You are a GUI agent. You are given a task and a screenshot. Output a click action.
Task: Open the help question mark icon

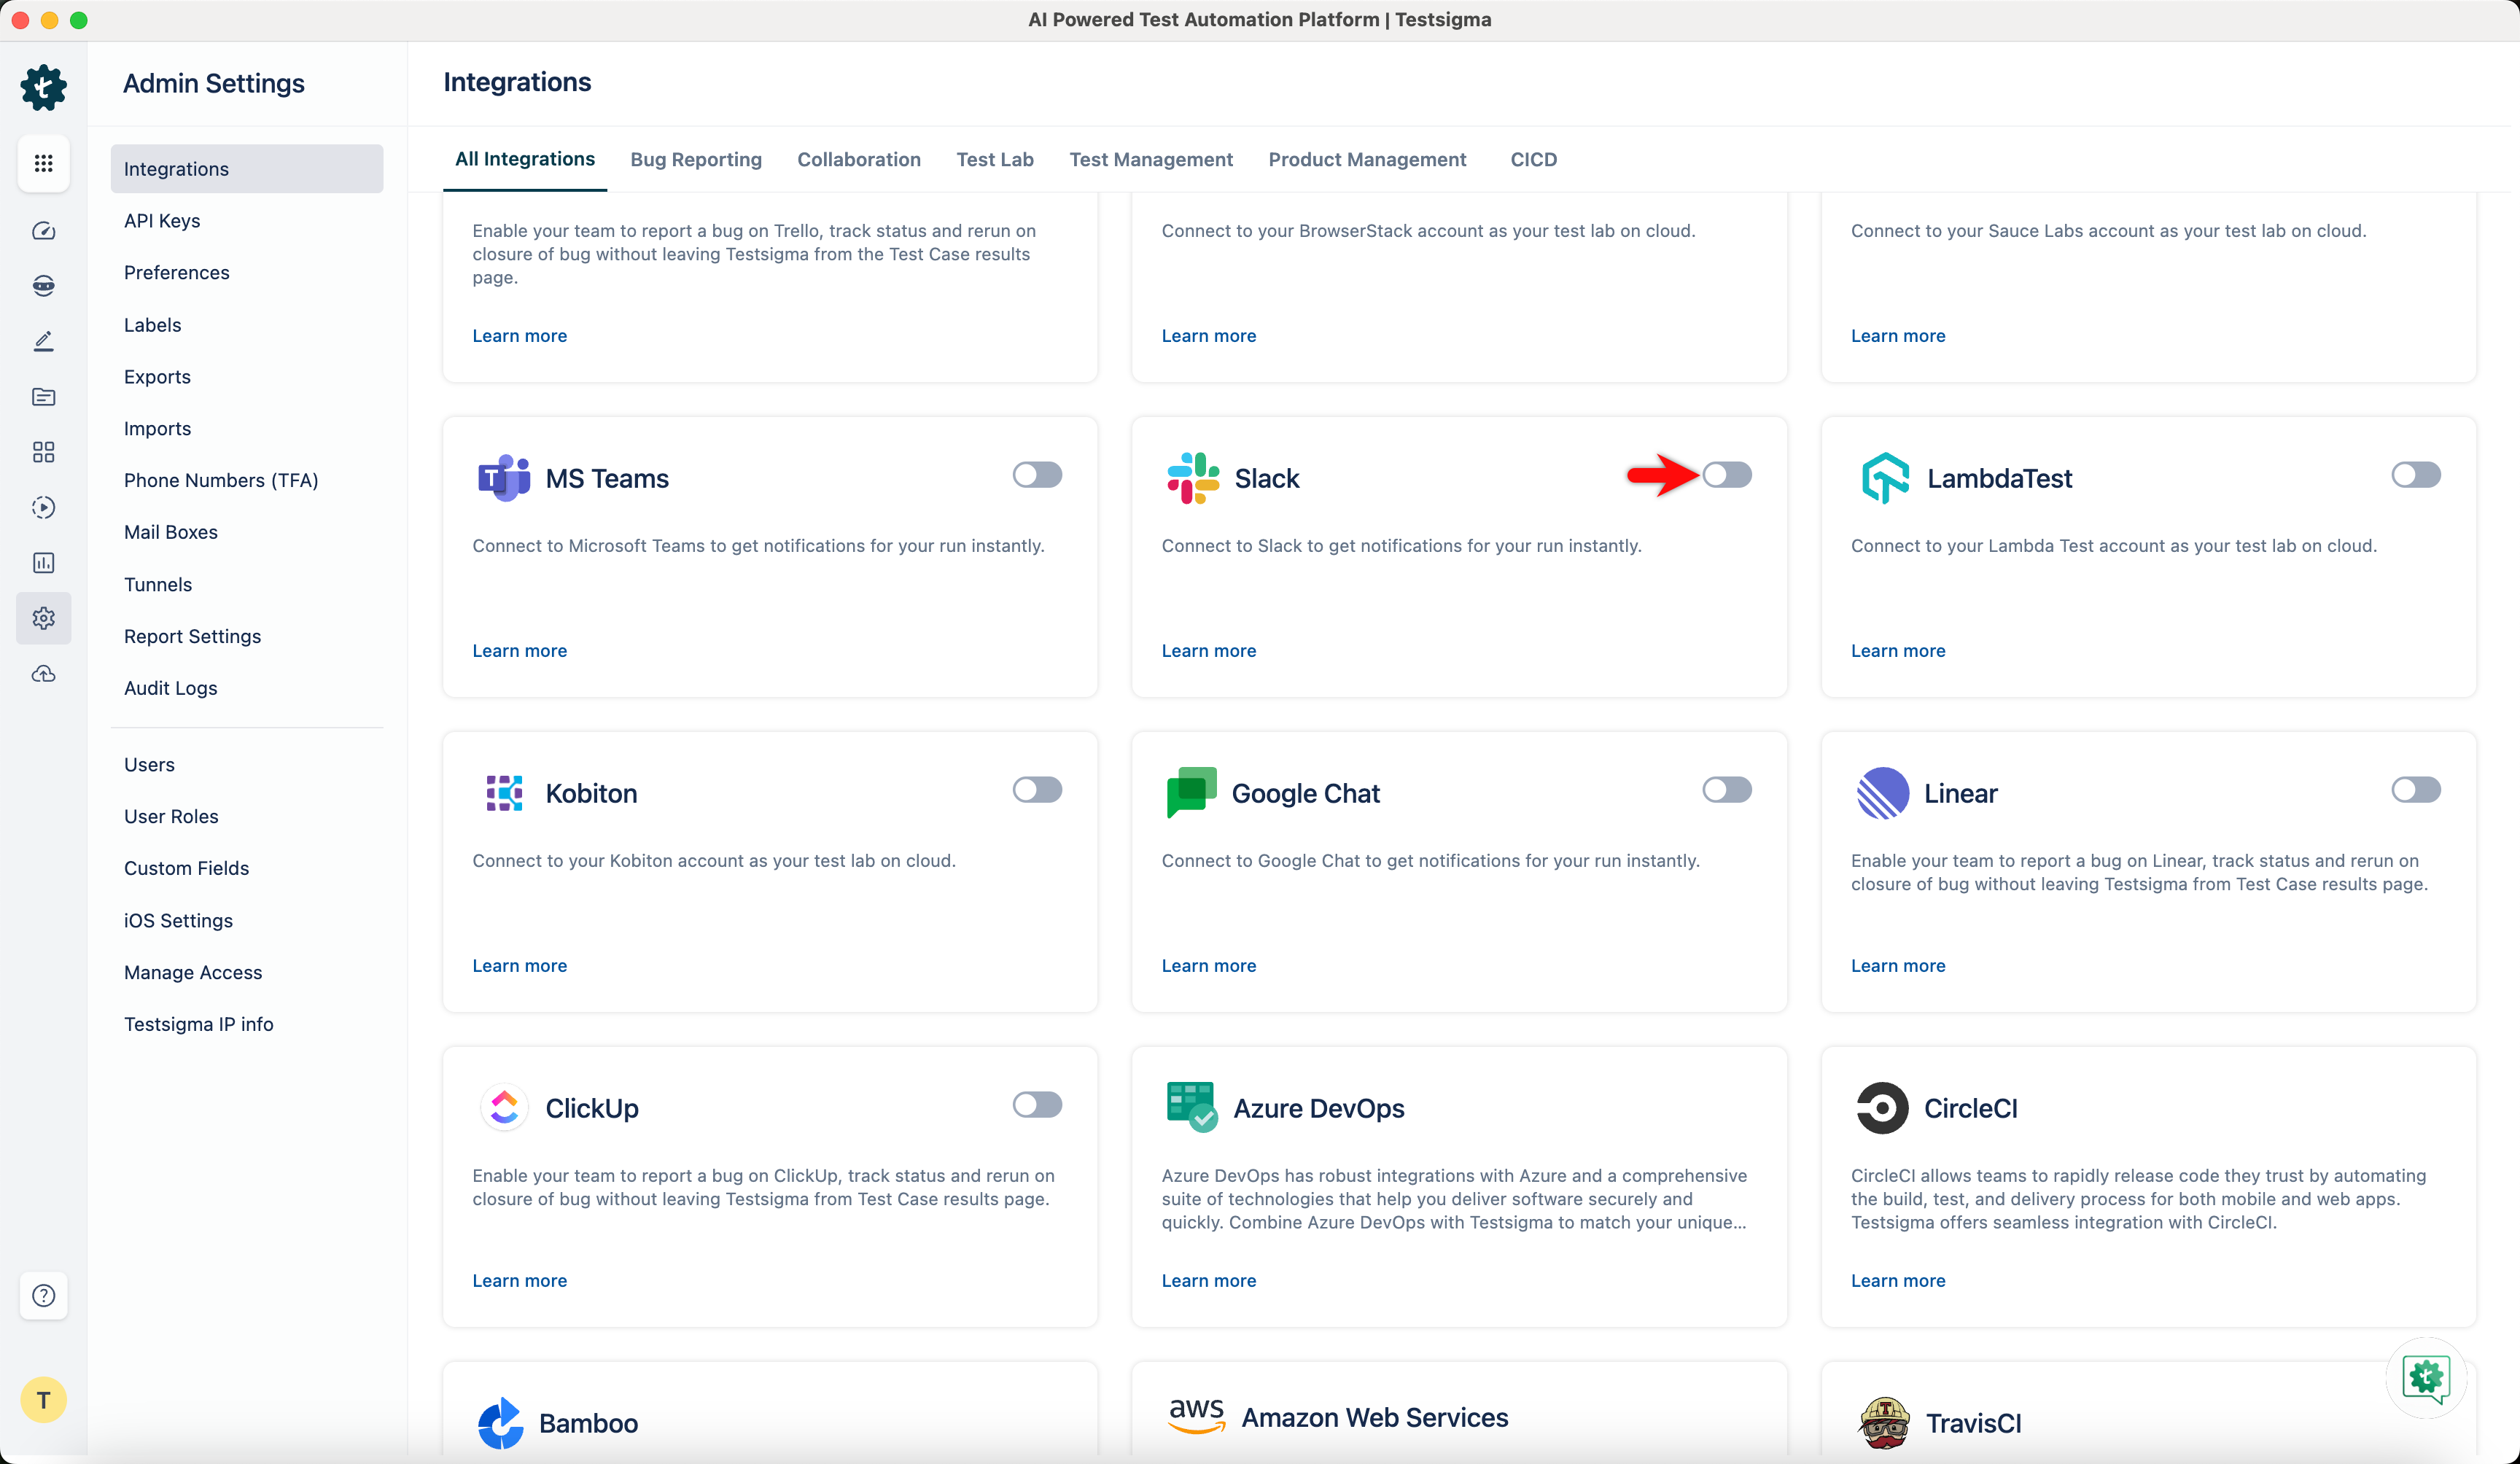[x=43, y=1295]
